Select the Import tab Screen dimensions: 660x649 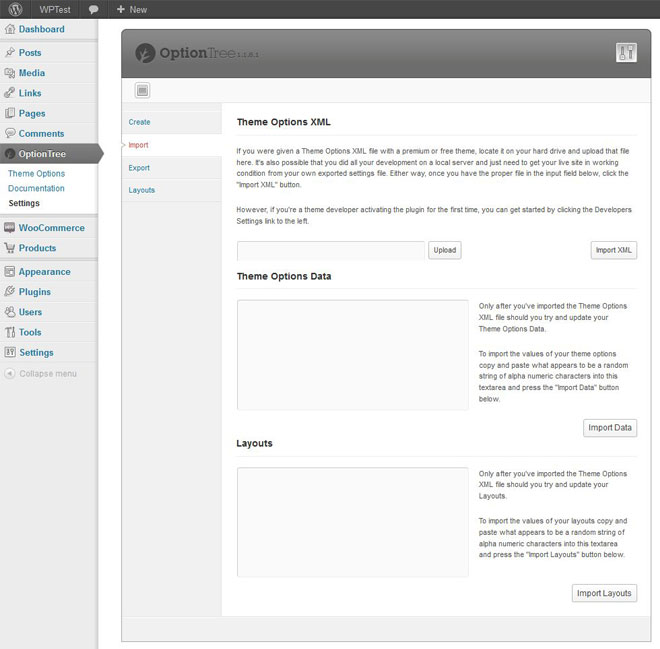tap(138, 145)
